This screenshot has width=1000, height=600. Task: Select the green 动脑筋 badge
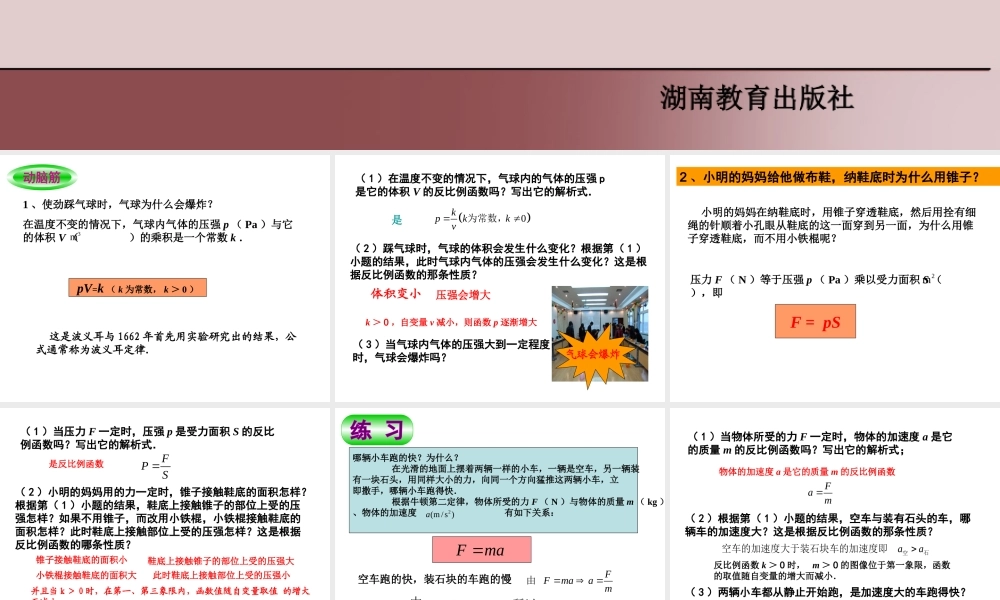coord(42,177)
